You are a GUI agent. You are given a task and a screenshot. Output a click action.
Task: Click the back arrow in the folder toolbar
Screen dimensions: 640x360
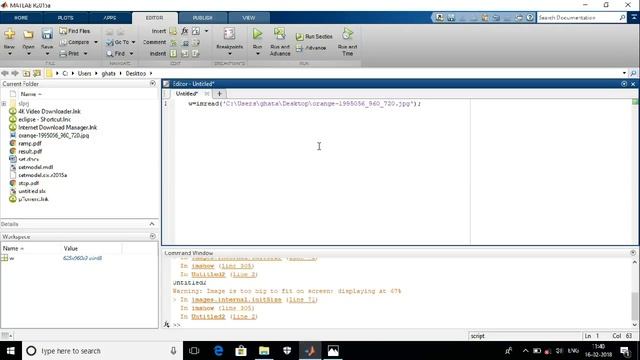click(5, 73)
